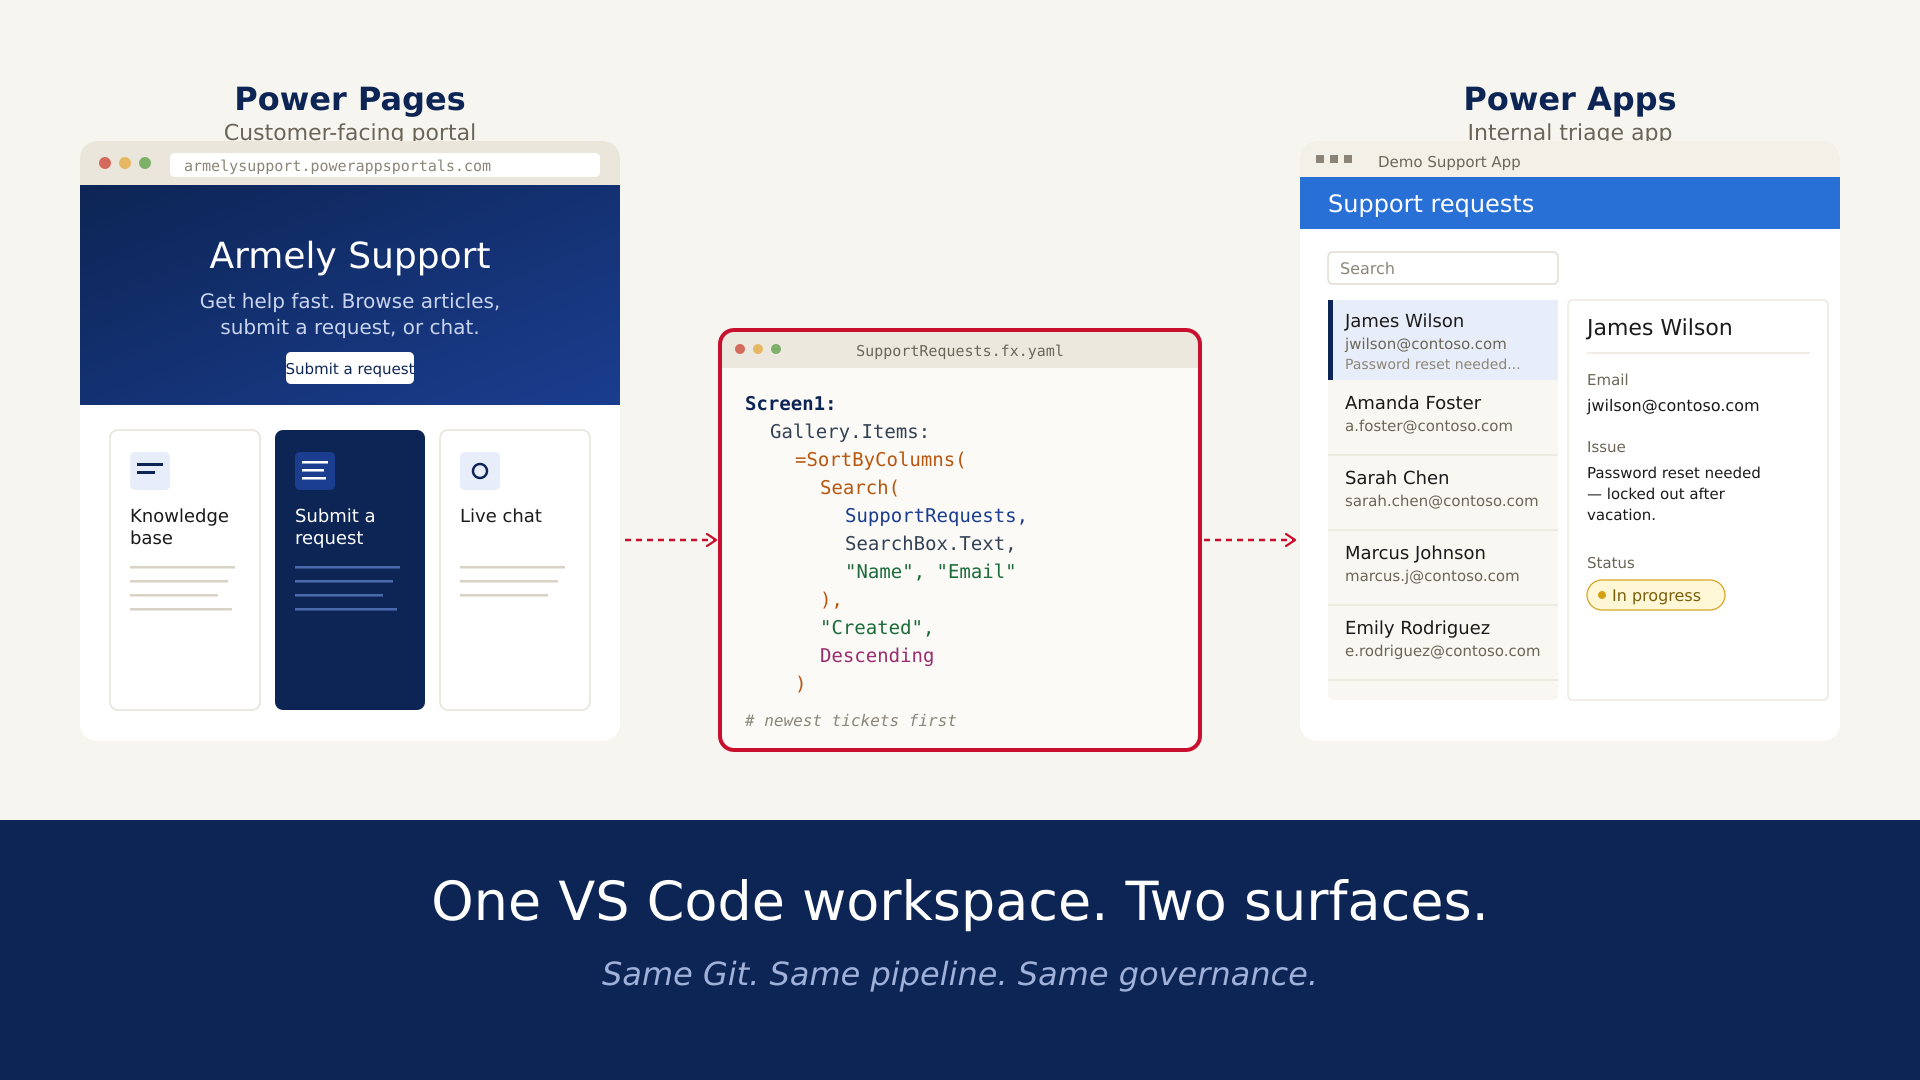Click the armelysupport.powerappsportals.com address bar
Viewport: 1920px width, 1080px height.
click(x=385, y=165)
